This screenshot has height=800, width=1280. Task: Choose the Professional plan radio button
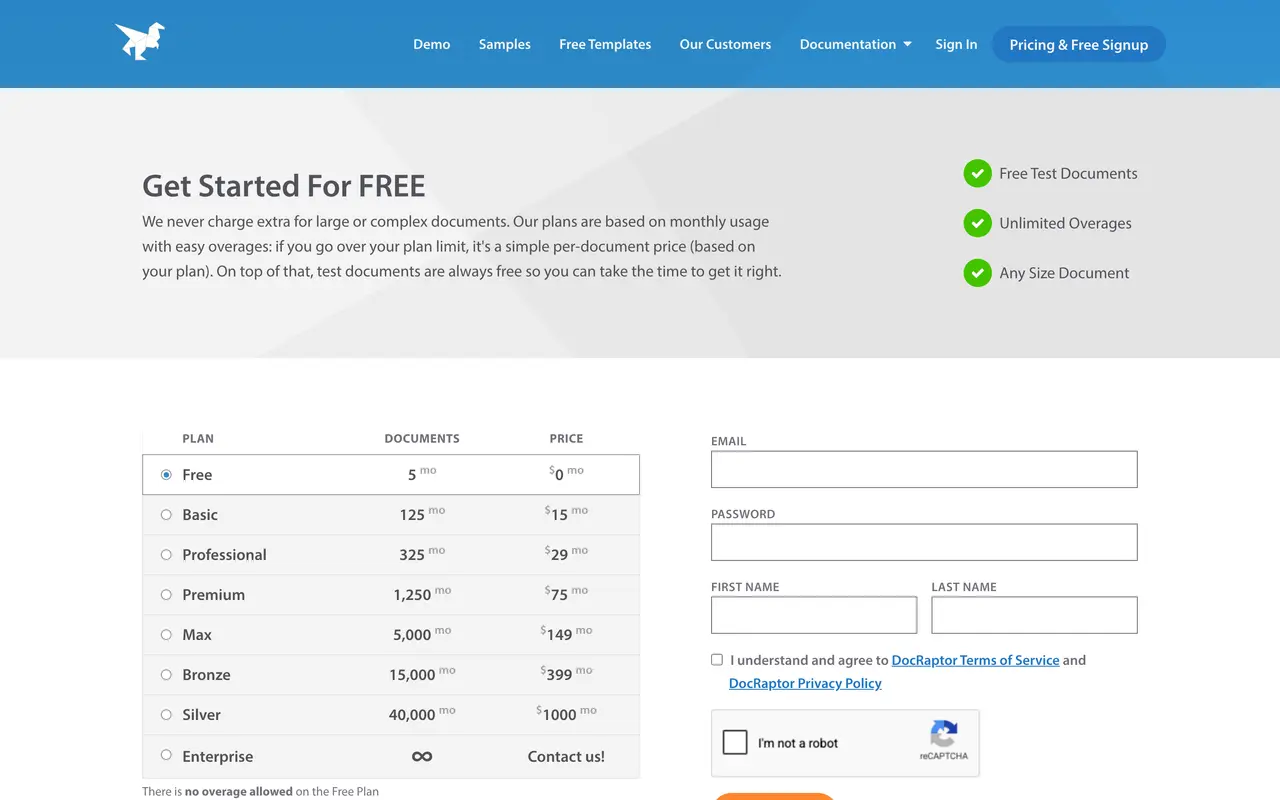click(166, 554)
